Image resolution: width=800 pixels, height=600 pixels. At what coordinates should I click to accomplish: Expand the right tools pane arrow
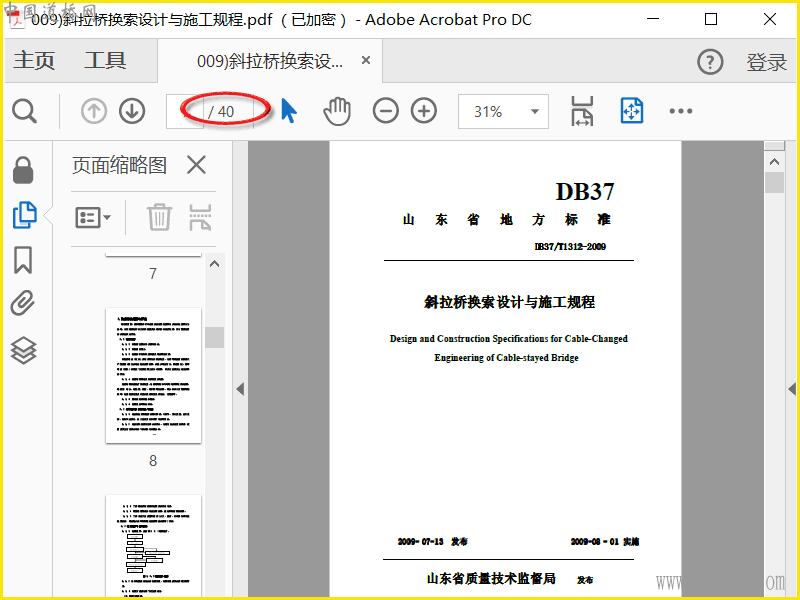coord(792,389)
